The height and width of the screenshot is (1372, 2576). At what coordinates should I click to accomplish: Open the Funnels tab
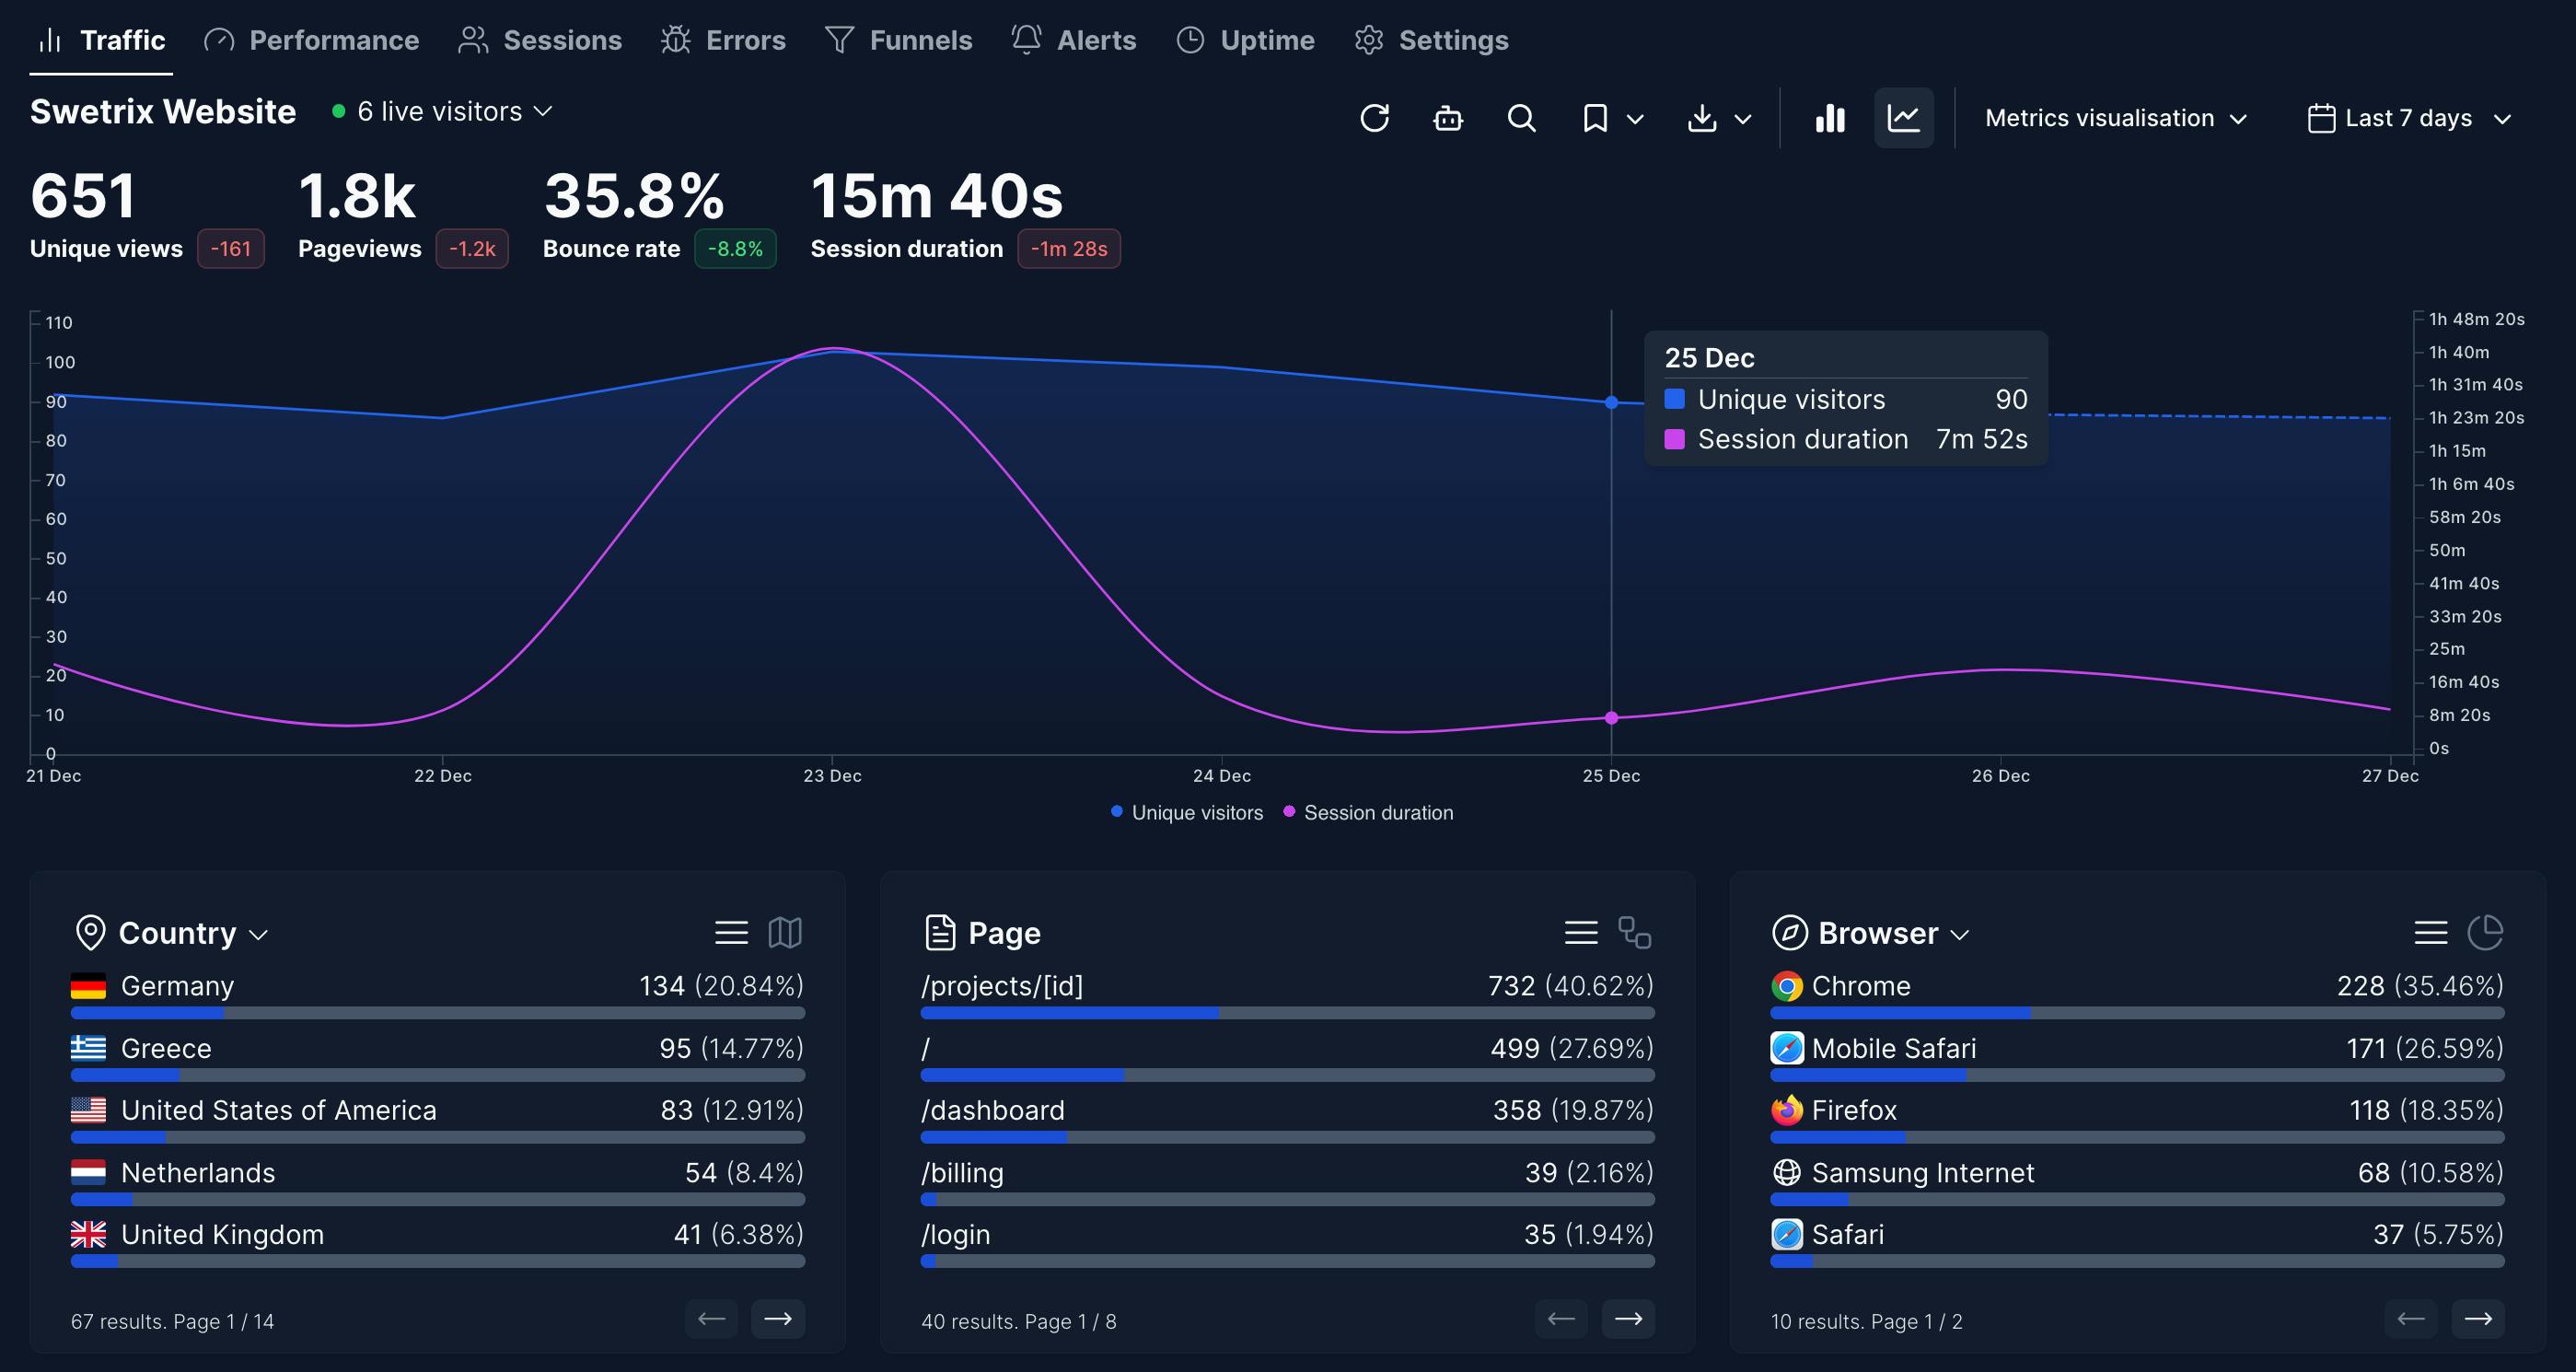click(x=898, y=40)
